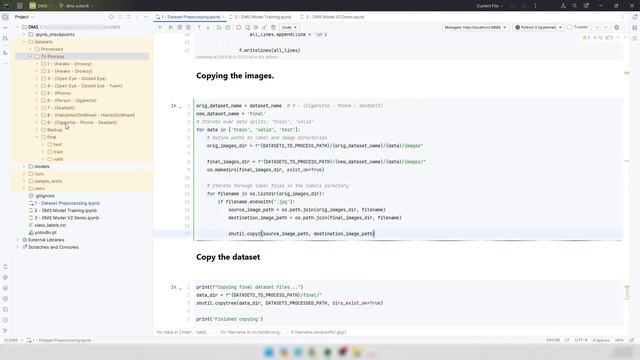Viewport: 640px width, 360px height.
Task: Click the move cell down arrow icon
Action: tap(208, 27)
